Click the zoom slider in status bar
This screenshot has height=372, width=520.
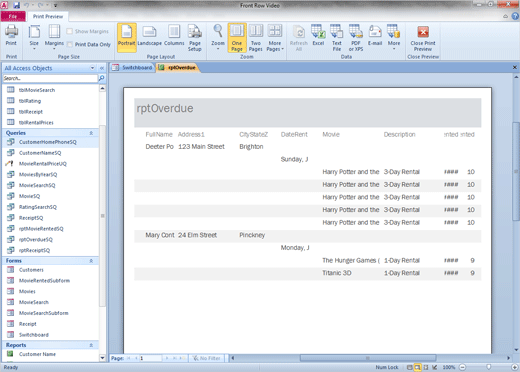[x=489, y=367]
